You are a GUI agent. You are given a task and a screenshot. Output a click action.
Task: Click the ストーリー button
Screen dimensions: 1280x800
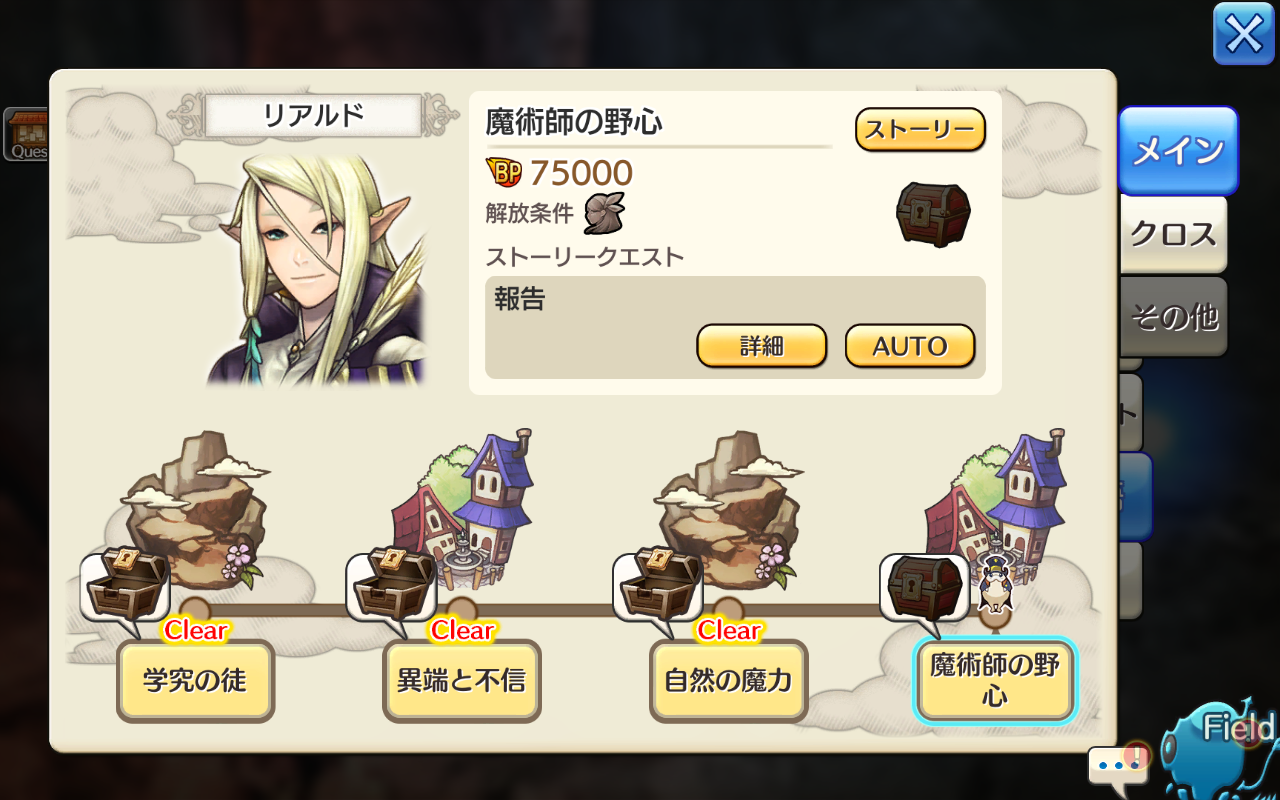[920, 129]
